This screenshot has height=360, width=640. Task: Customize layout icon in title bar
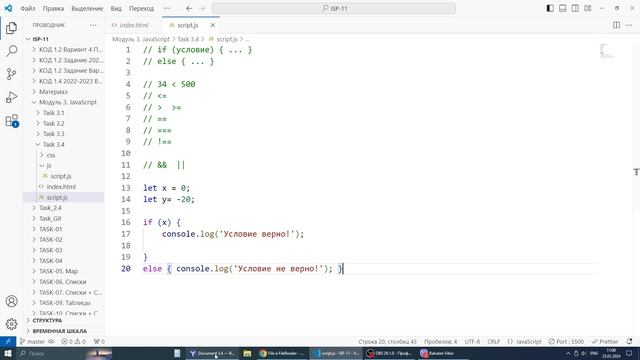tap(588, 8)
